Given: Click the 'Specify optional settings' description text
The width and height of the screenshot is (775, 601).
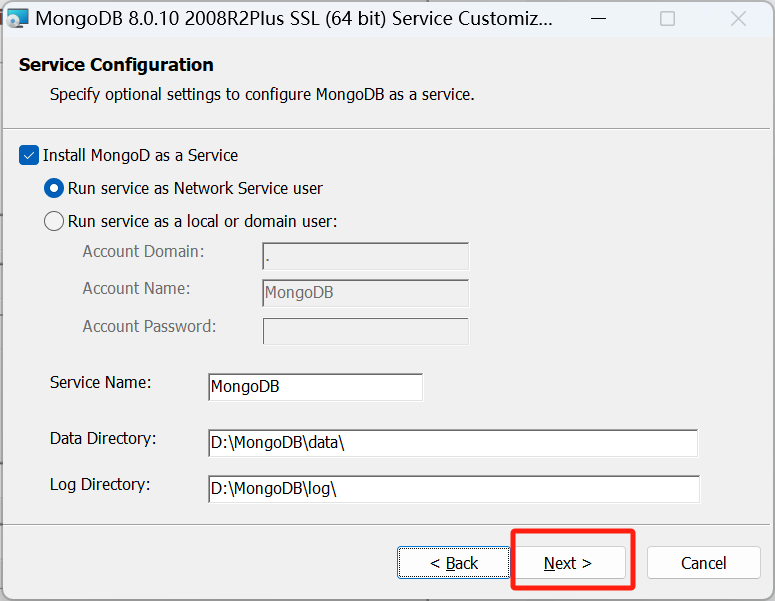Looking at the screenshot, I should [262, 94].
